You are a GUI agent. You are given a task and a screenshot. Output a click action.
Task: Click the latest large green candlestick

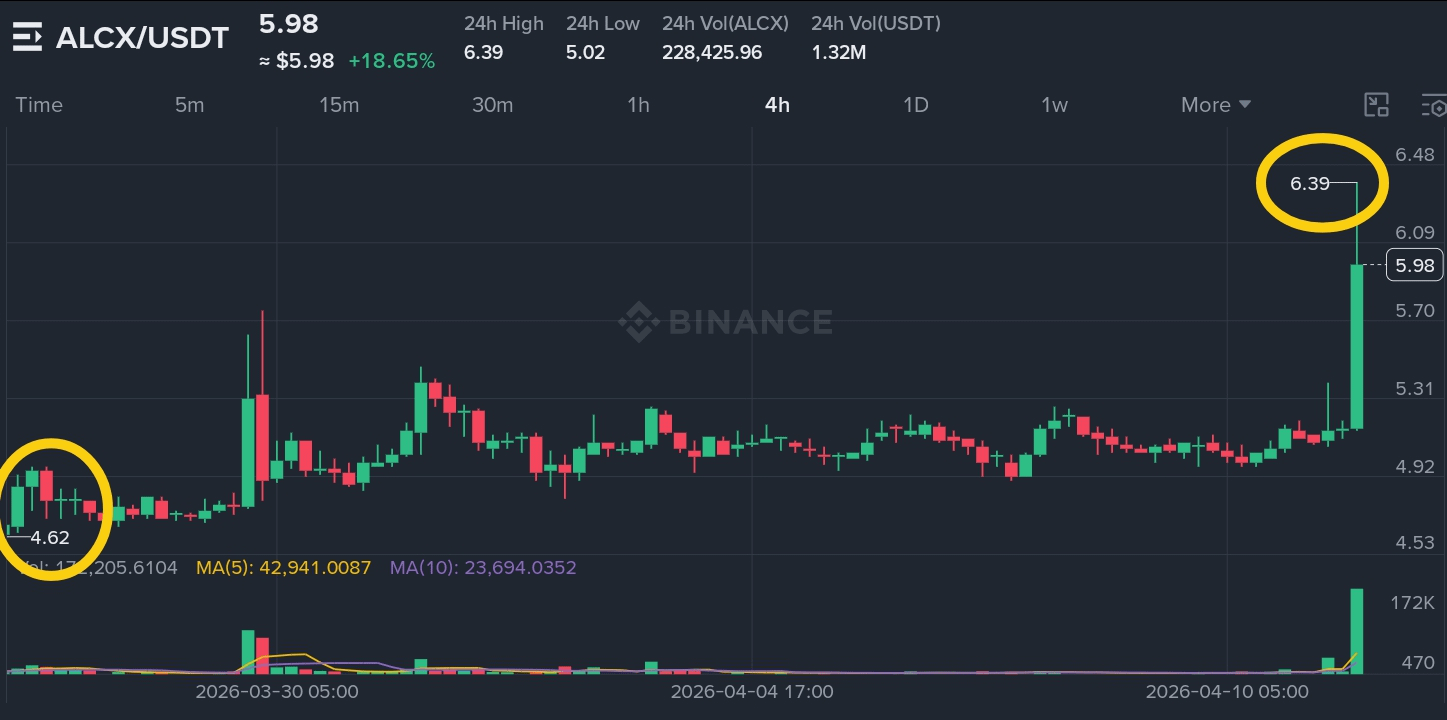(x=1357, y=346)
